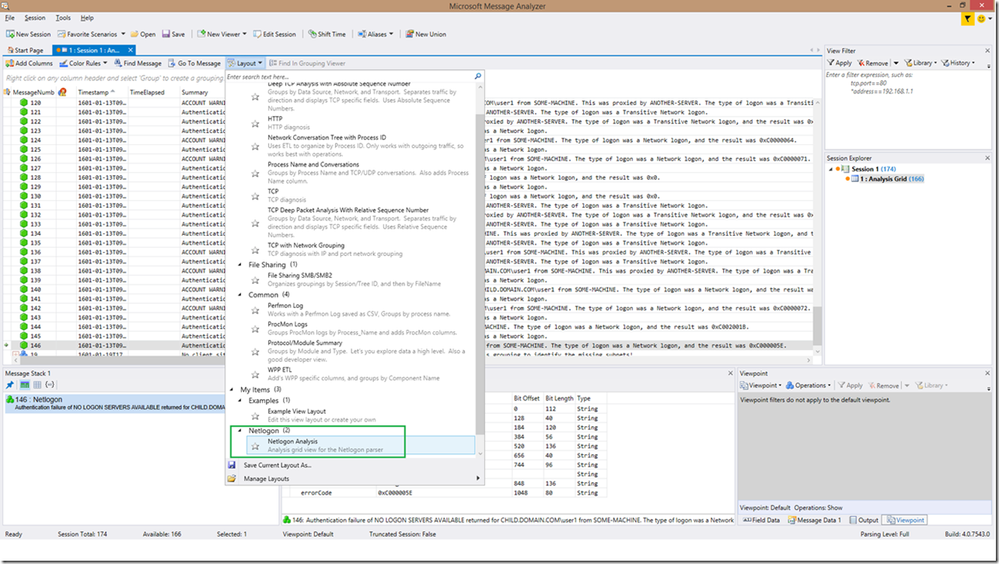Open the Tools menu

(x=63, y=18)
